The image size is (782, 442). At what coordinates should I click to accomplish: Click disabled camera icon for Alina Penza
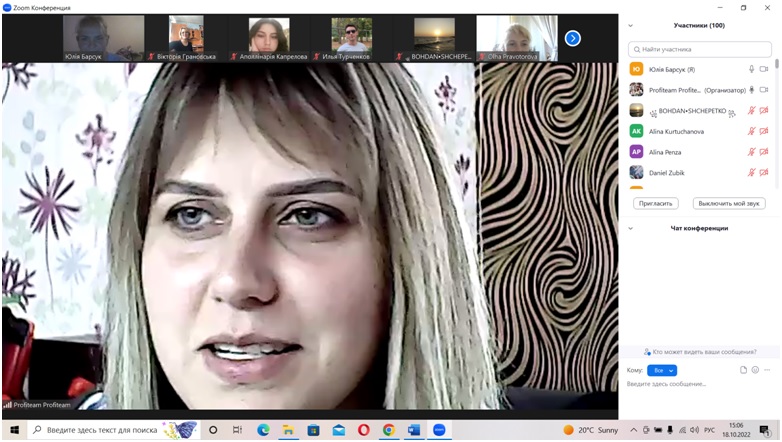pyautogui.click(x=764, y=152)
